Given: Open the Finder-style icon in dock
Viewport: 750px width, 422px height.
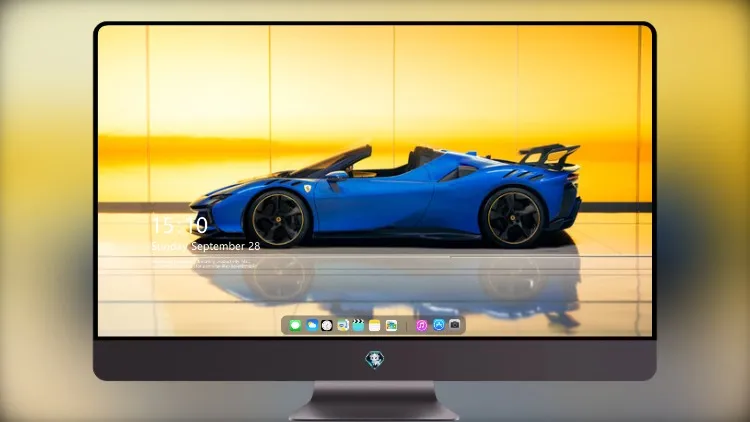Looking at the screenshot, I should click(x=342, y=325).
